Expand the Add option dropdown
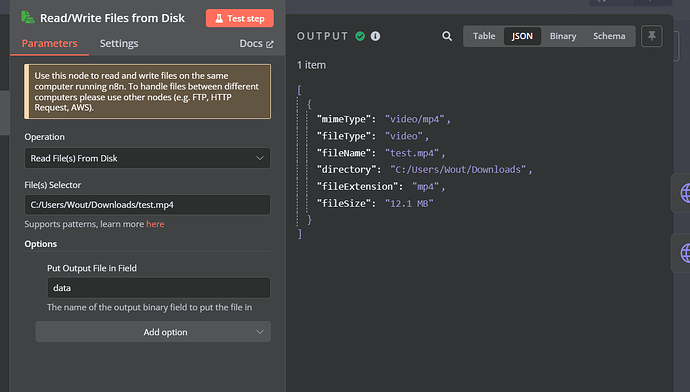 point(153,332)
